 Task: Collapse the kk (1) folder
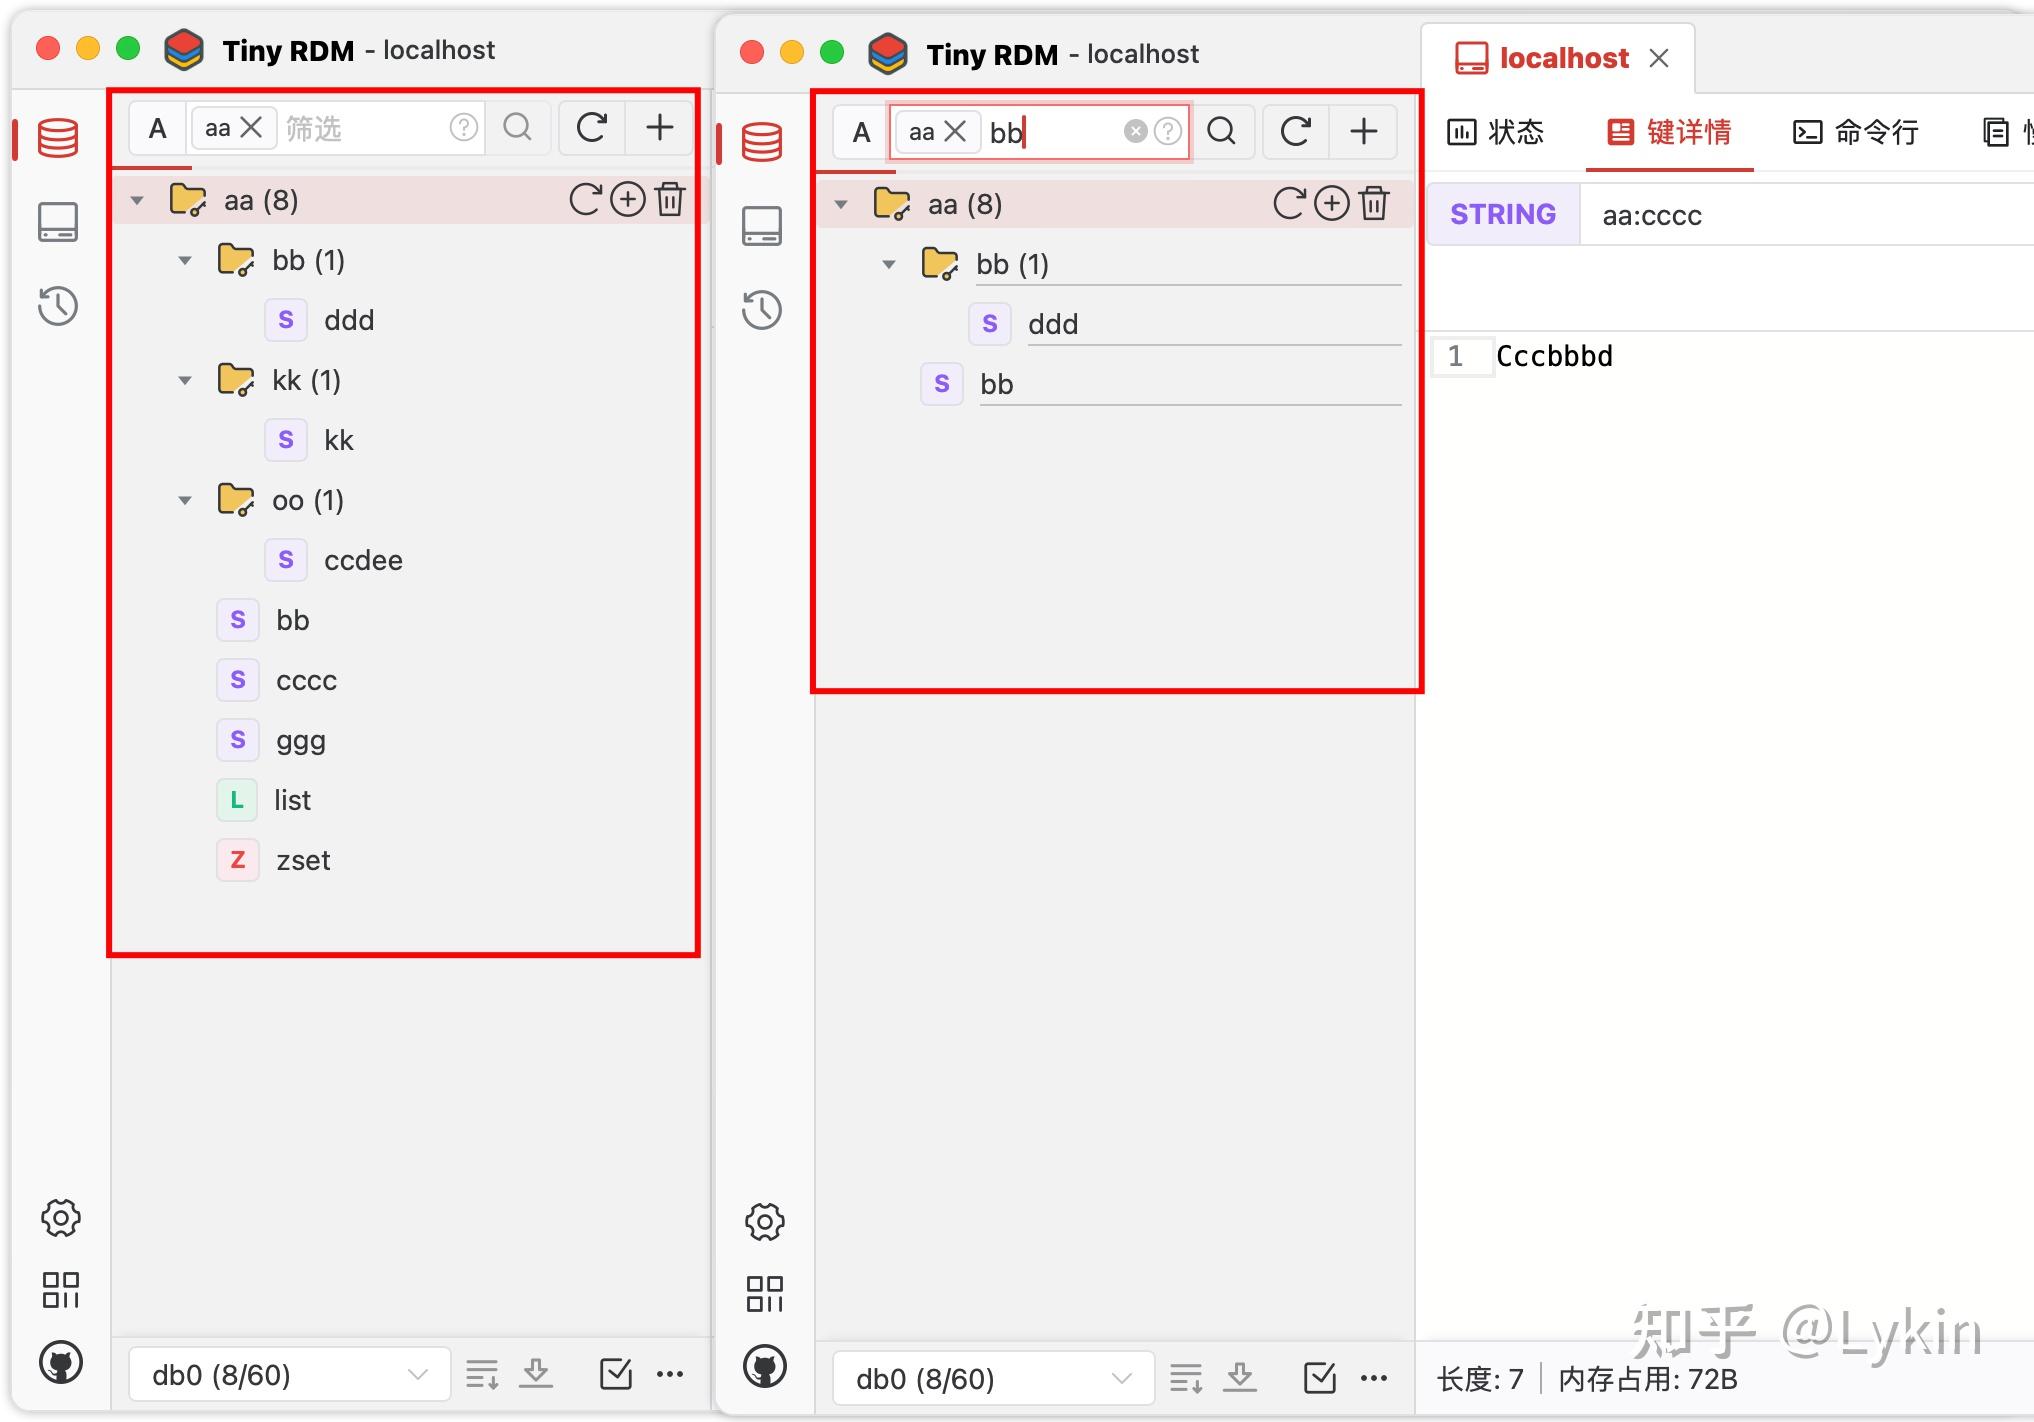coord(185,380)
